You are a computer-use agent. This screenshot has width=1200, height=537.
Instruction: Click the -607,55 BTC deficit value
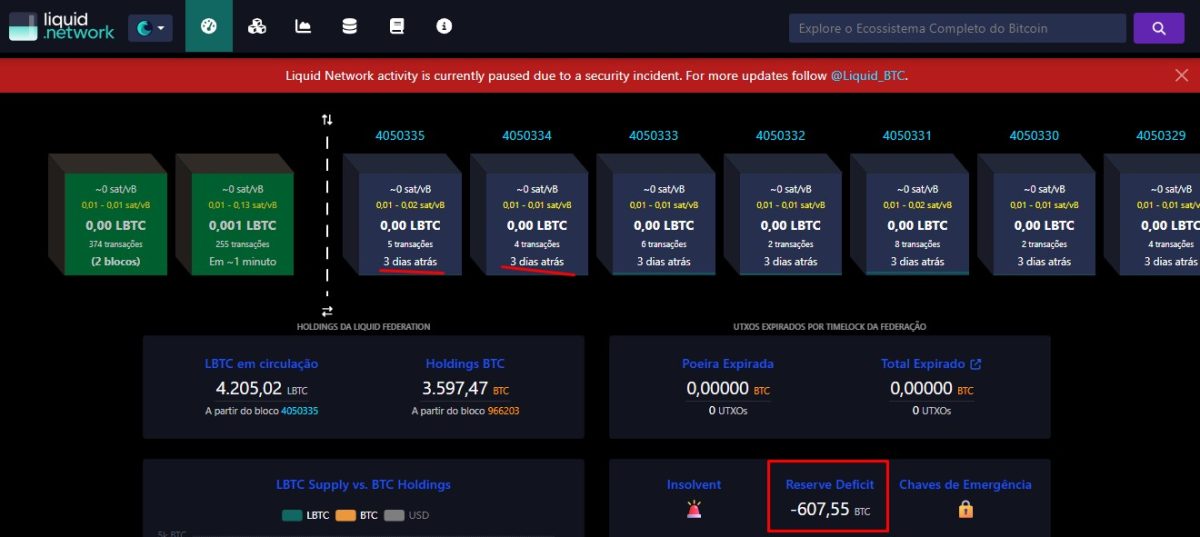pos(829,509)
